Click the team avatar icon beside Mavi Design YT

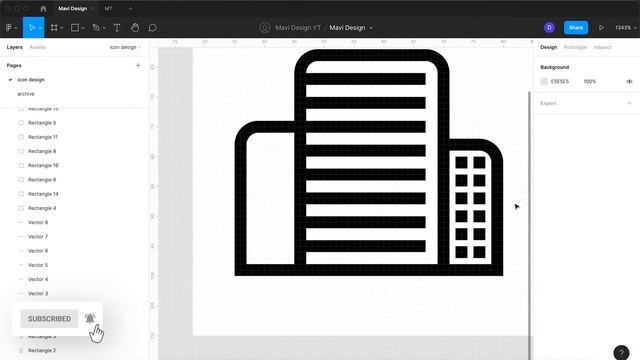point(264,28)
